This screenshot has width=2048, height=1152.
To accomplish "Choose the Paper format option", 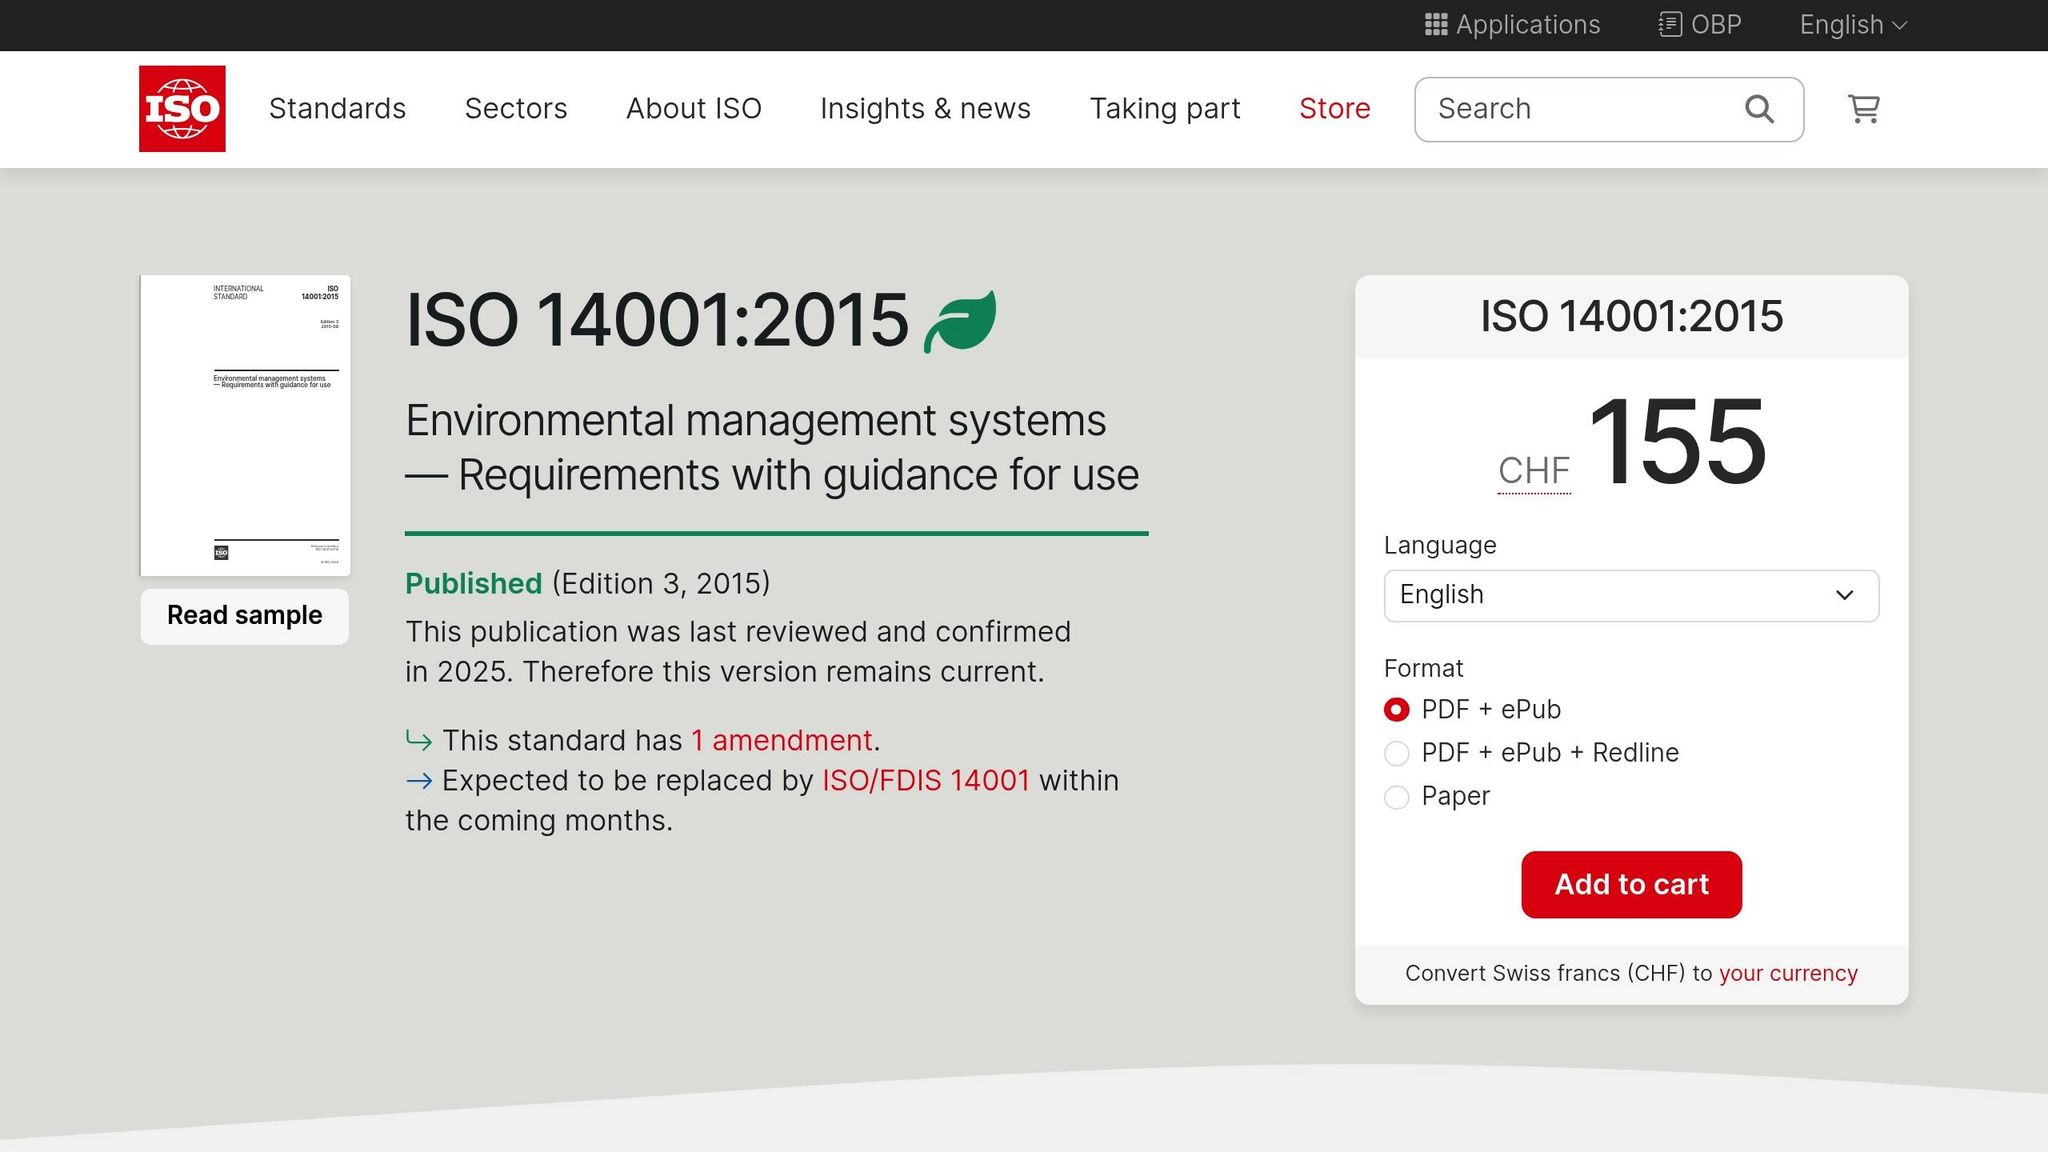I will click(1396, 797).
